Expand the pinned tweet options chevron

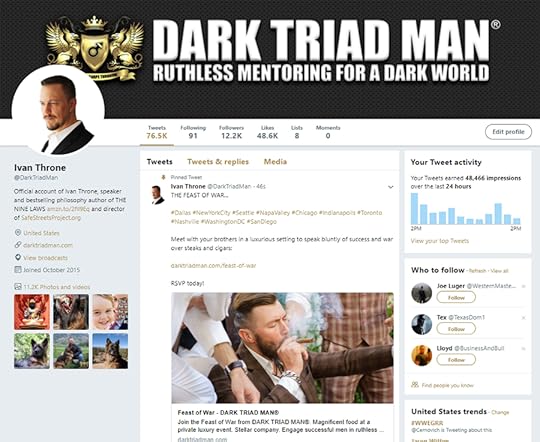(391, 187)
